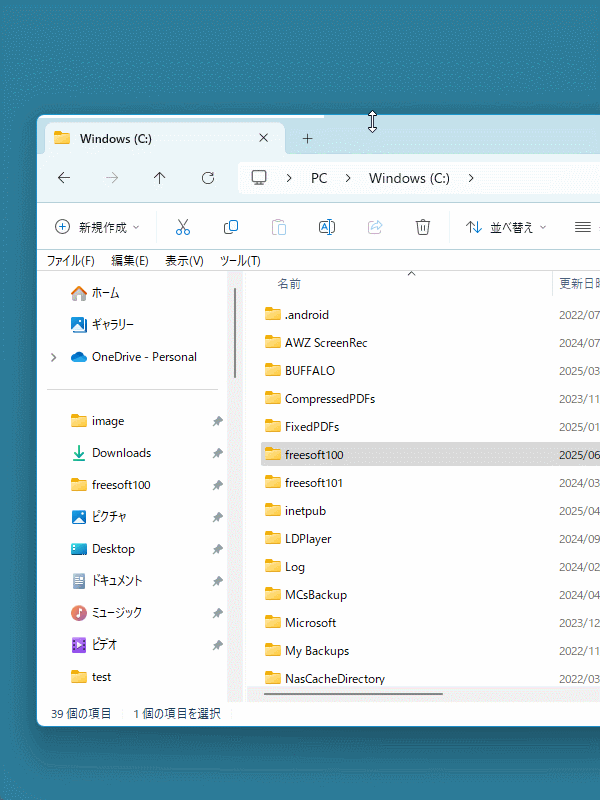Click the pin icon next to ビデオ
Screen dimensions: 600x800
(x=218, y=645)
